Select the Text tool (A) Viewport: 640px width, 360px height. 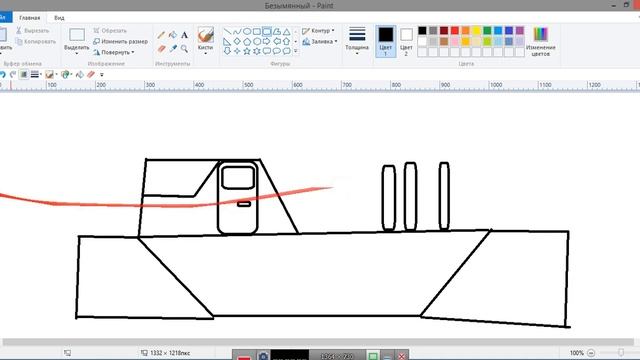click(x=184, y=35)
